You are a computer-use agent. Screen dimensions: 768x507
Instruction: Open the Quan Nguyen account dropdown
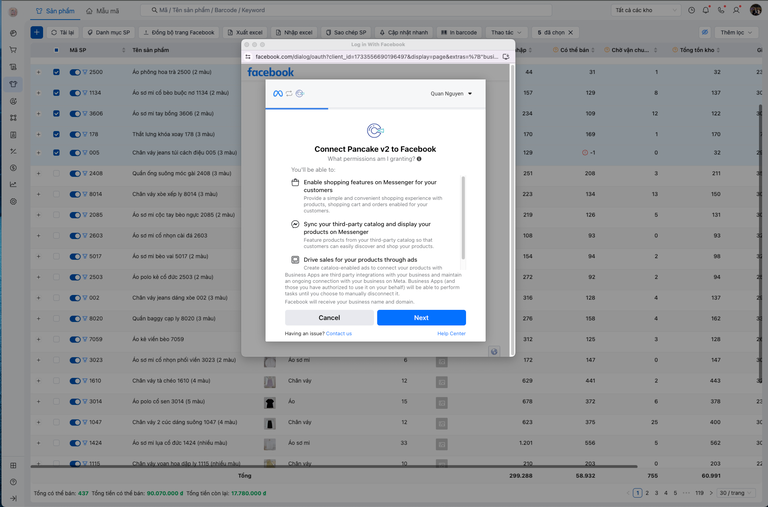[444, 94]
